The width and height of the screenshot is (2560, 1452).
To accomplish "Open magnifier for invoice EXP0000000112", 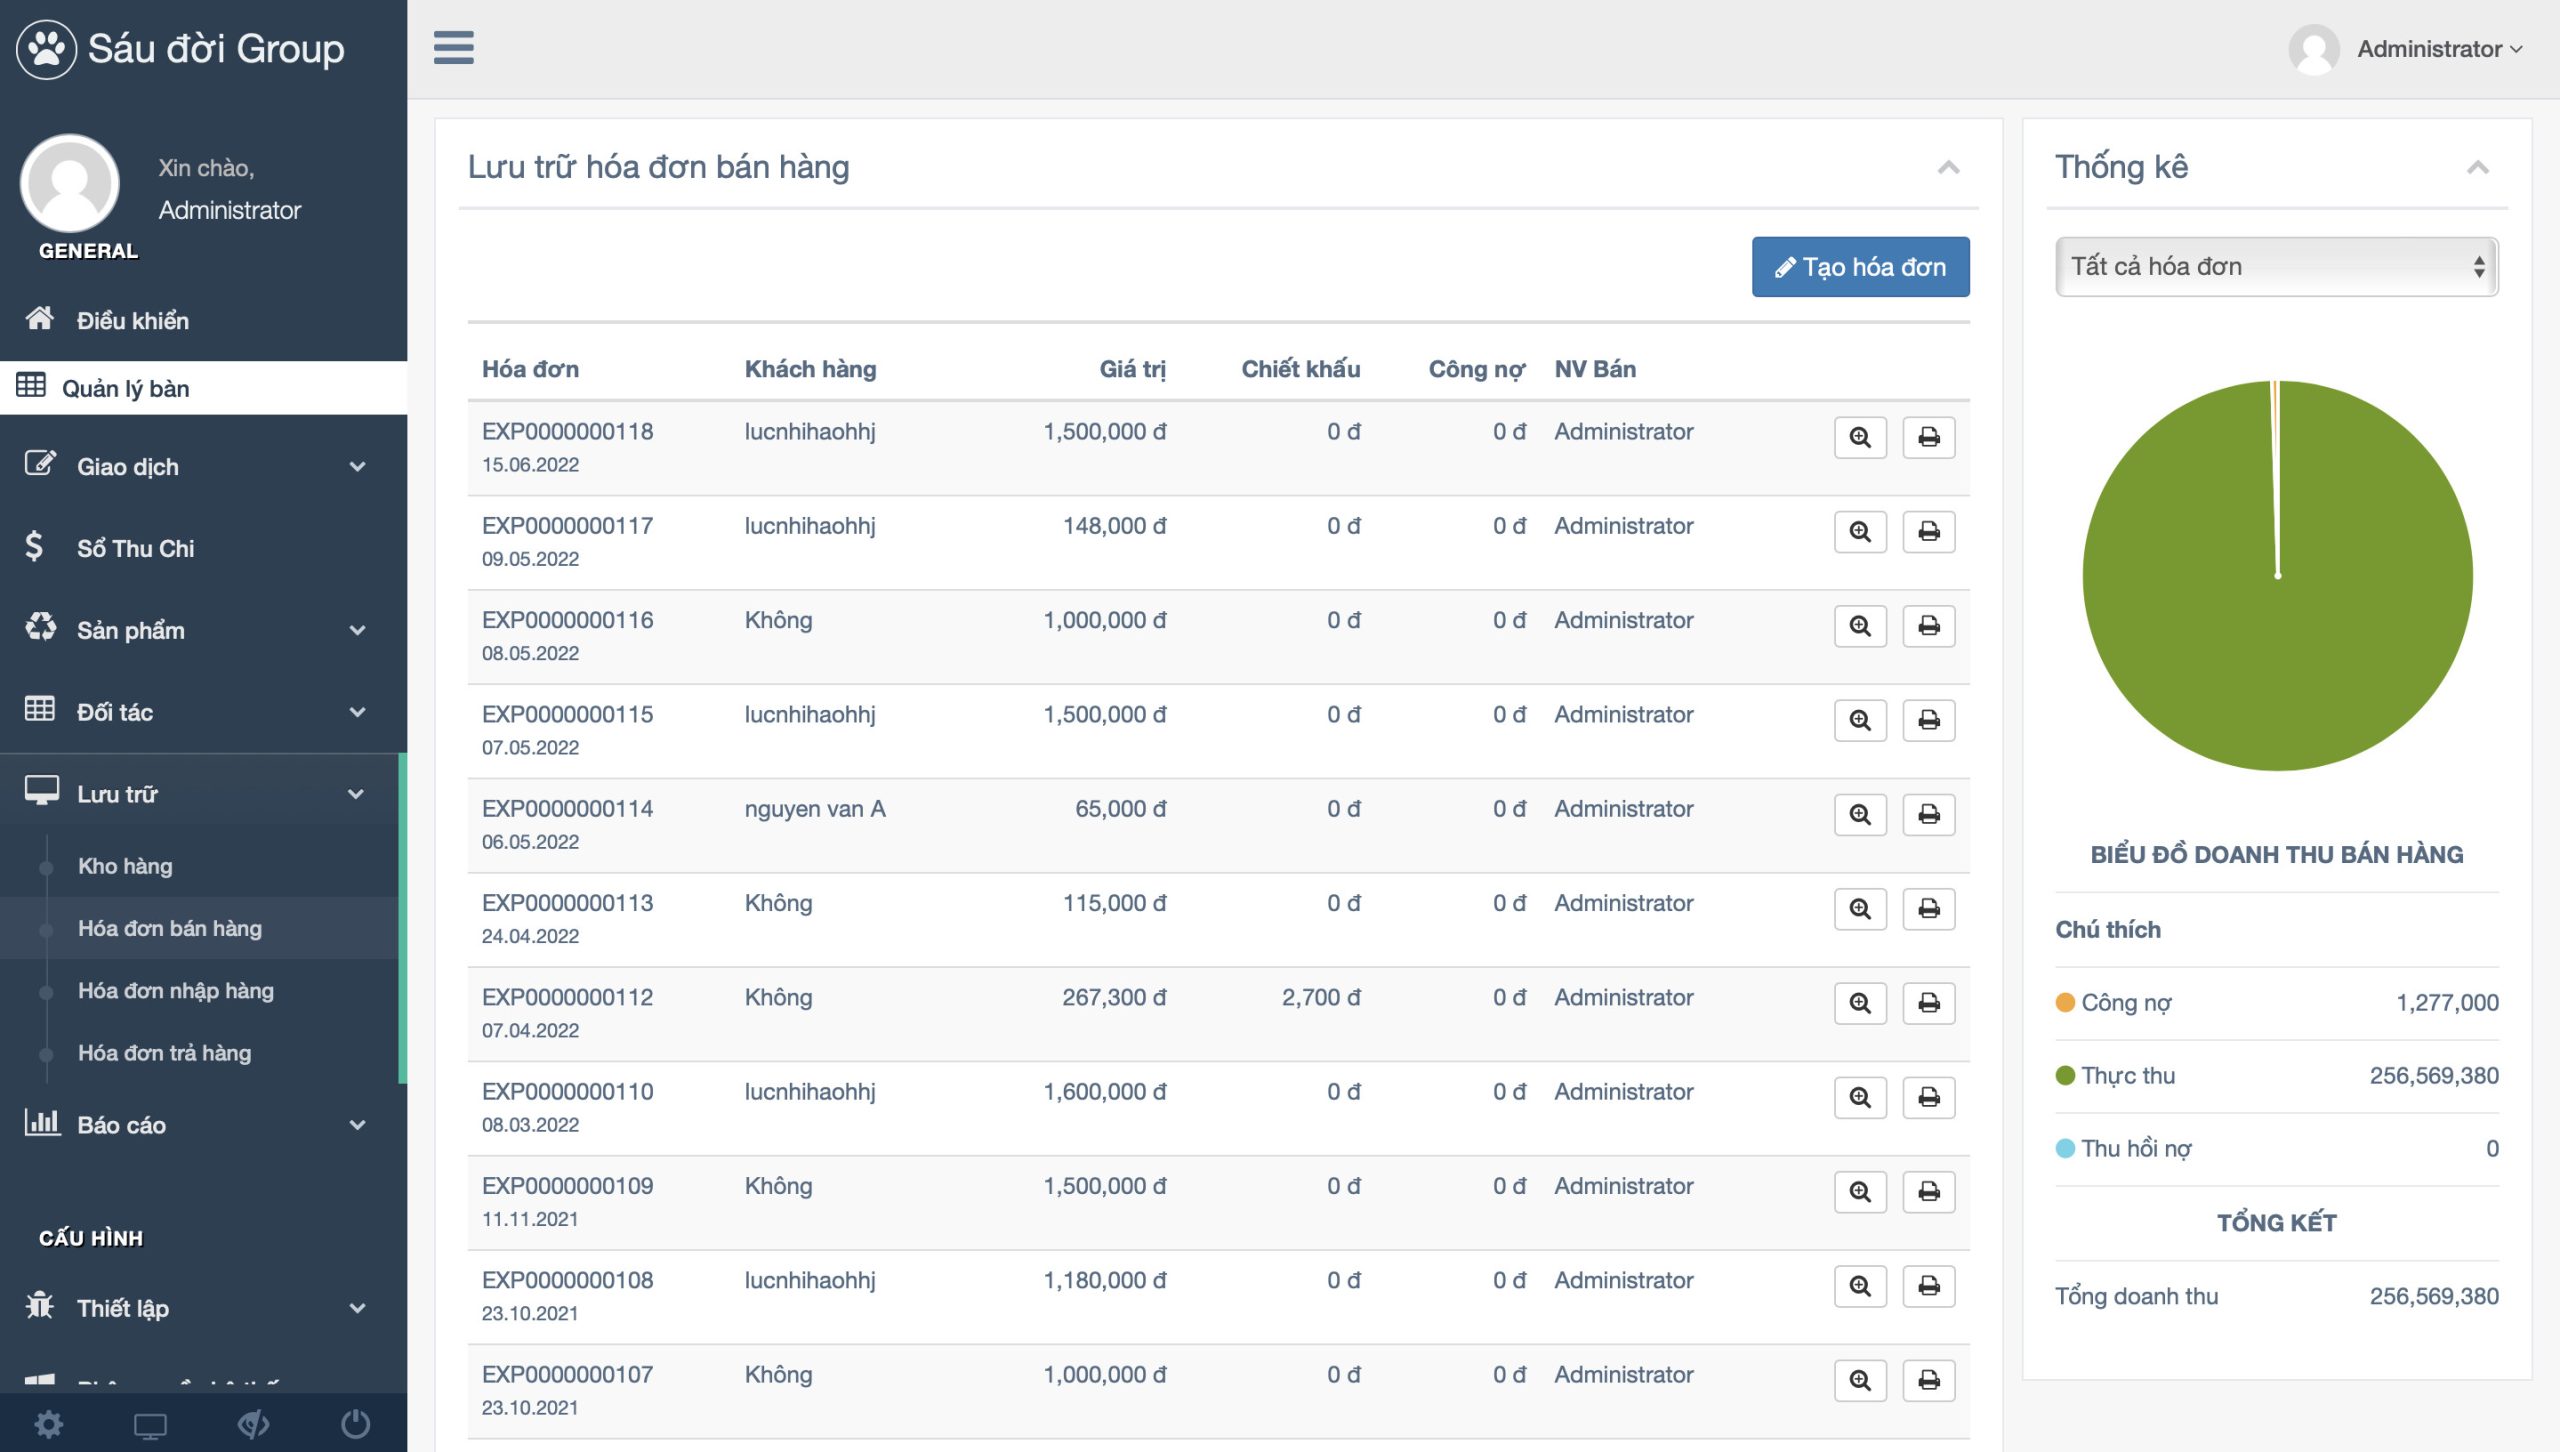I will click(x=1859, y=1003).
